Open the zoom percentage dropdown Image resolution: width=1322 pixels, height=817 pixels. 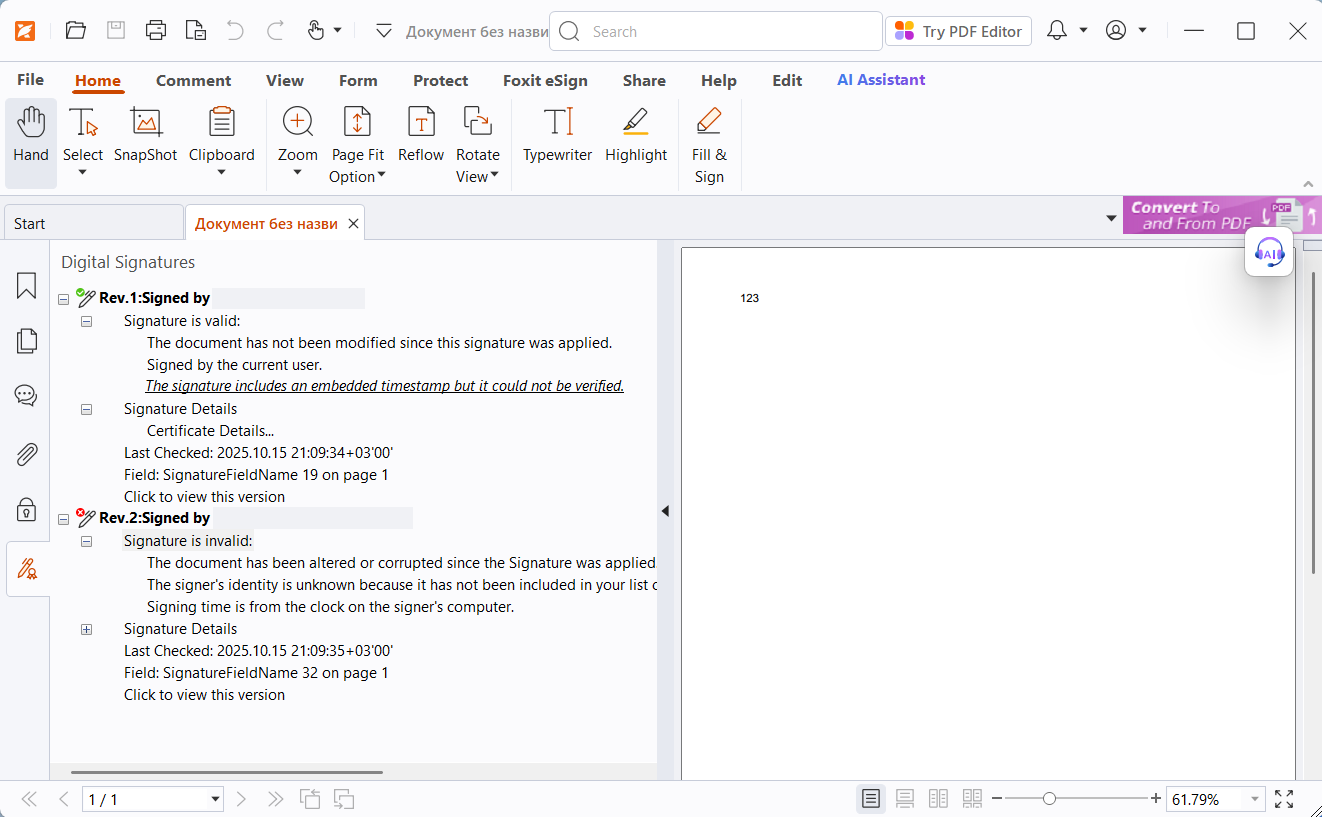[1255, 799]
